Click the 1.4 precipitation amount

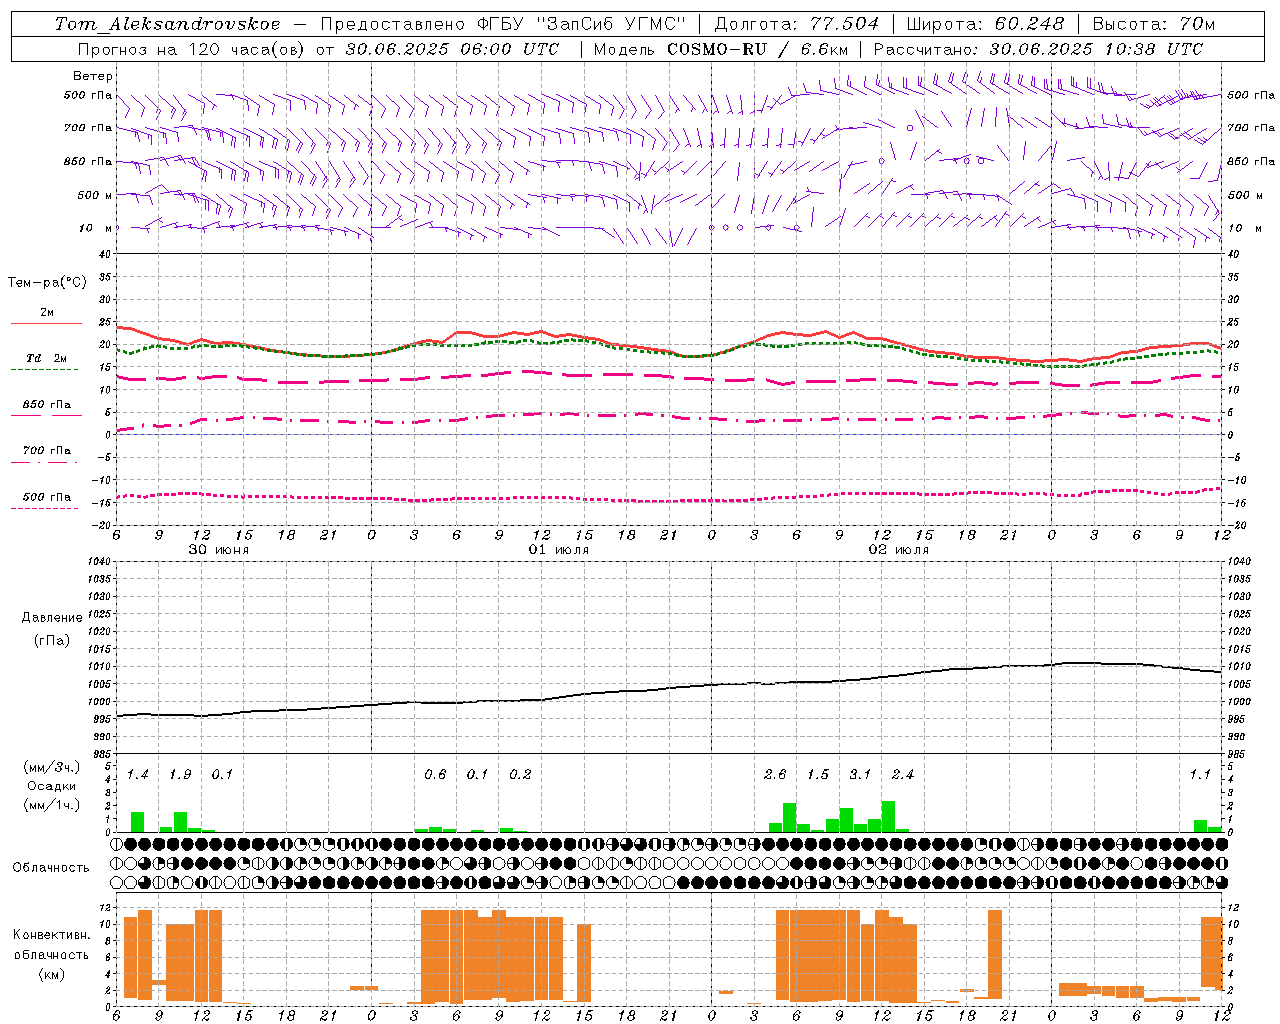click(138, 774)
